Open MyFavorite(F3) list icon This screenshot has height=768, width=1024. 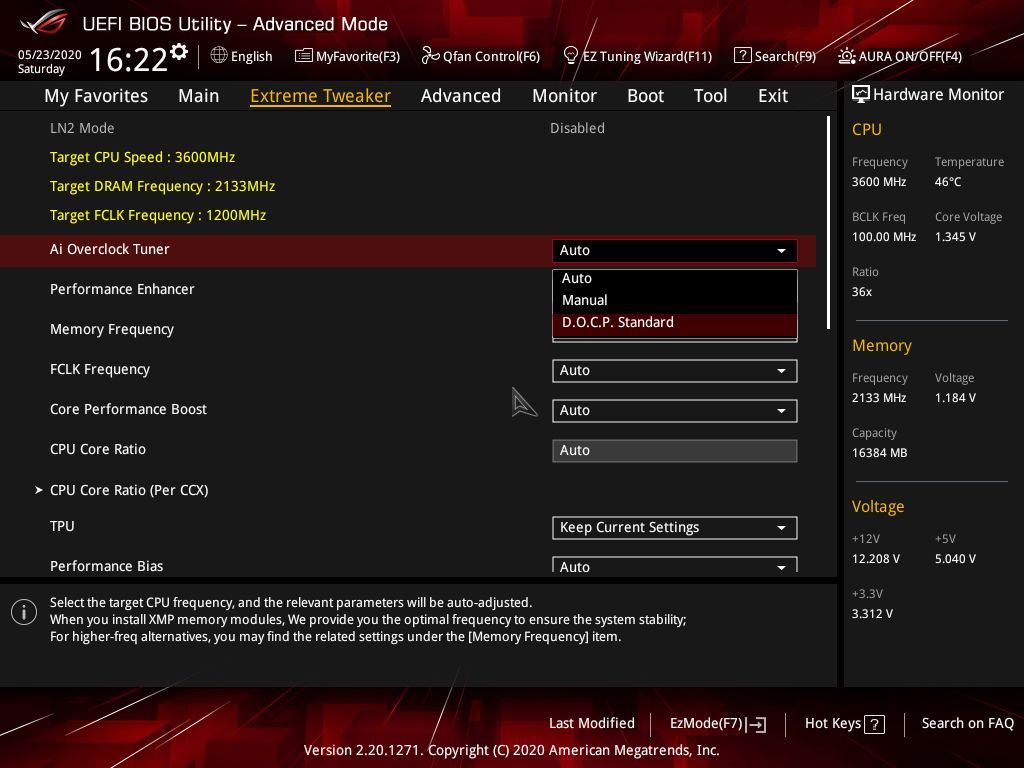click(x=304, y=56)
